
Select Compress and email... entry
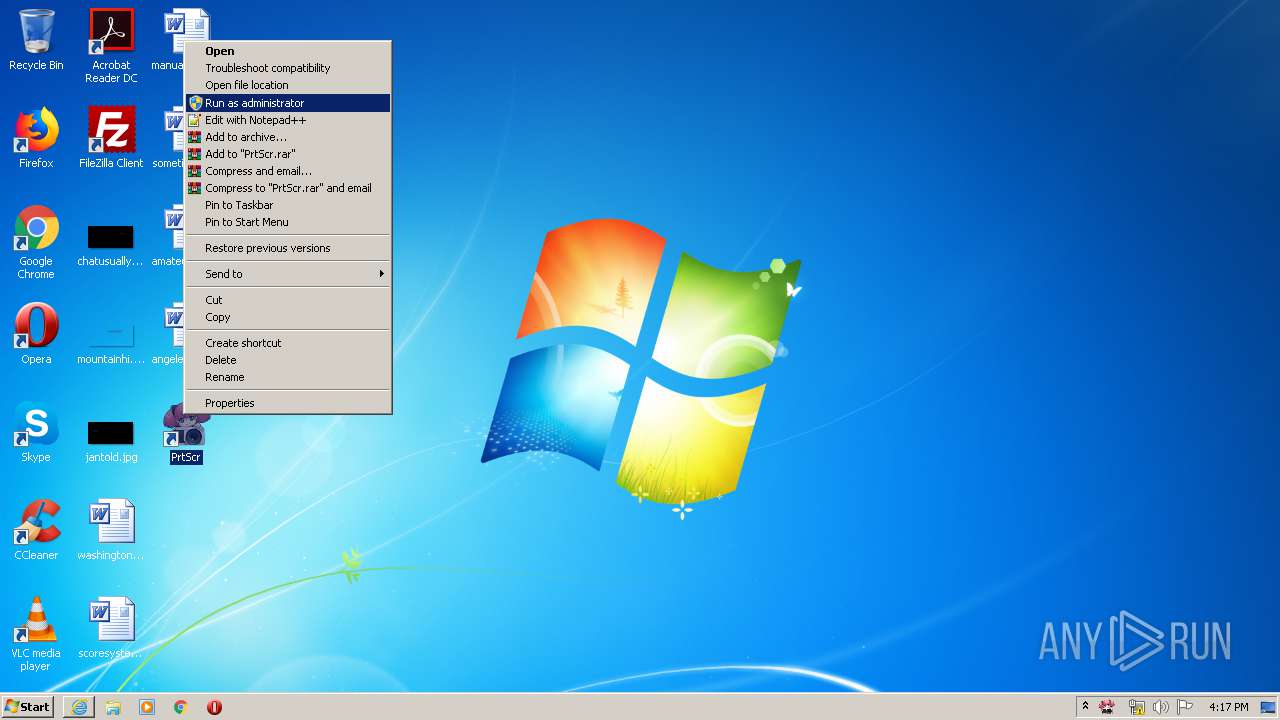[288, 171]
